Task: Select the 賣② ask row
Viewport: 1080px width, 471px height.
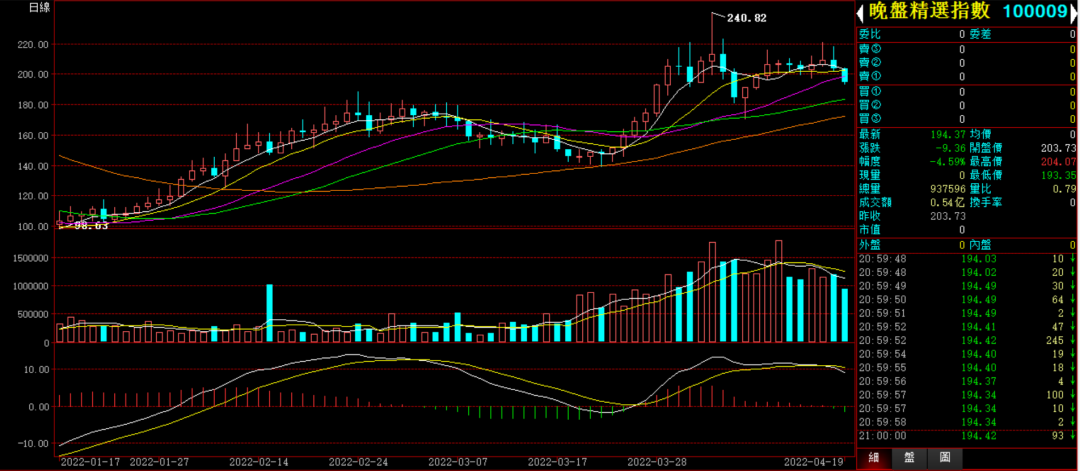Action: [x=967, y=63]
